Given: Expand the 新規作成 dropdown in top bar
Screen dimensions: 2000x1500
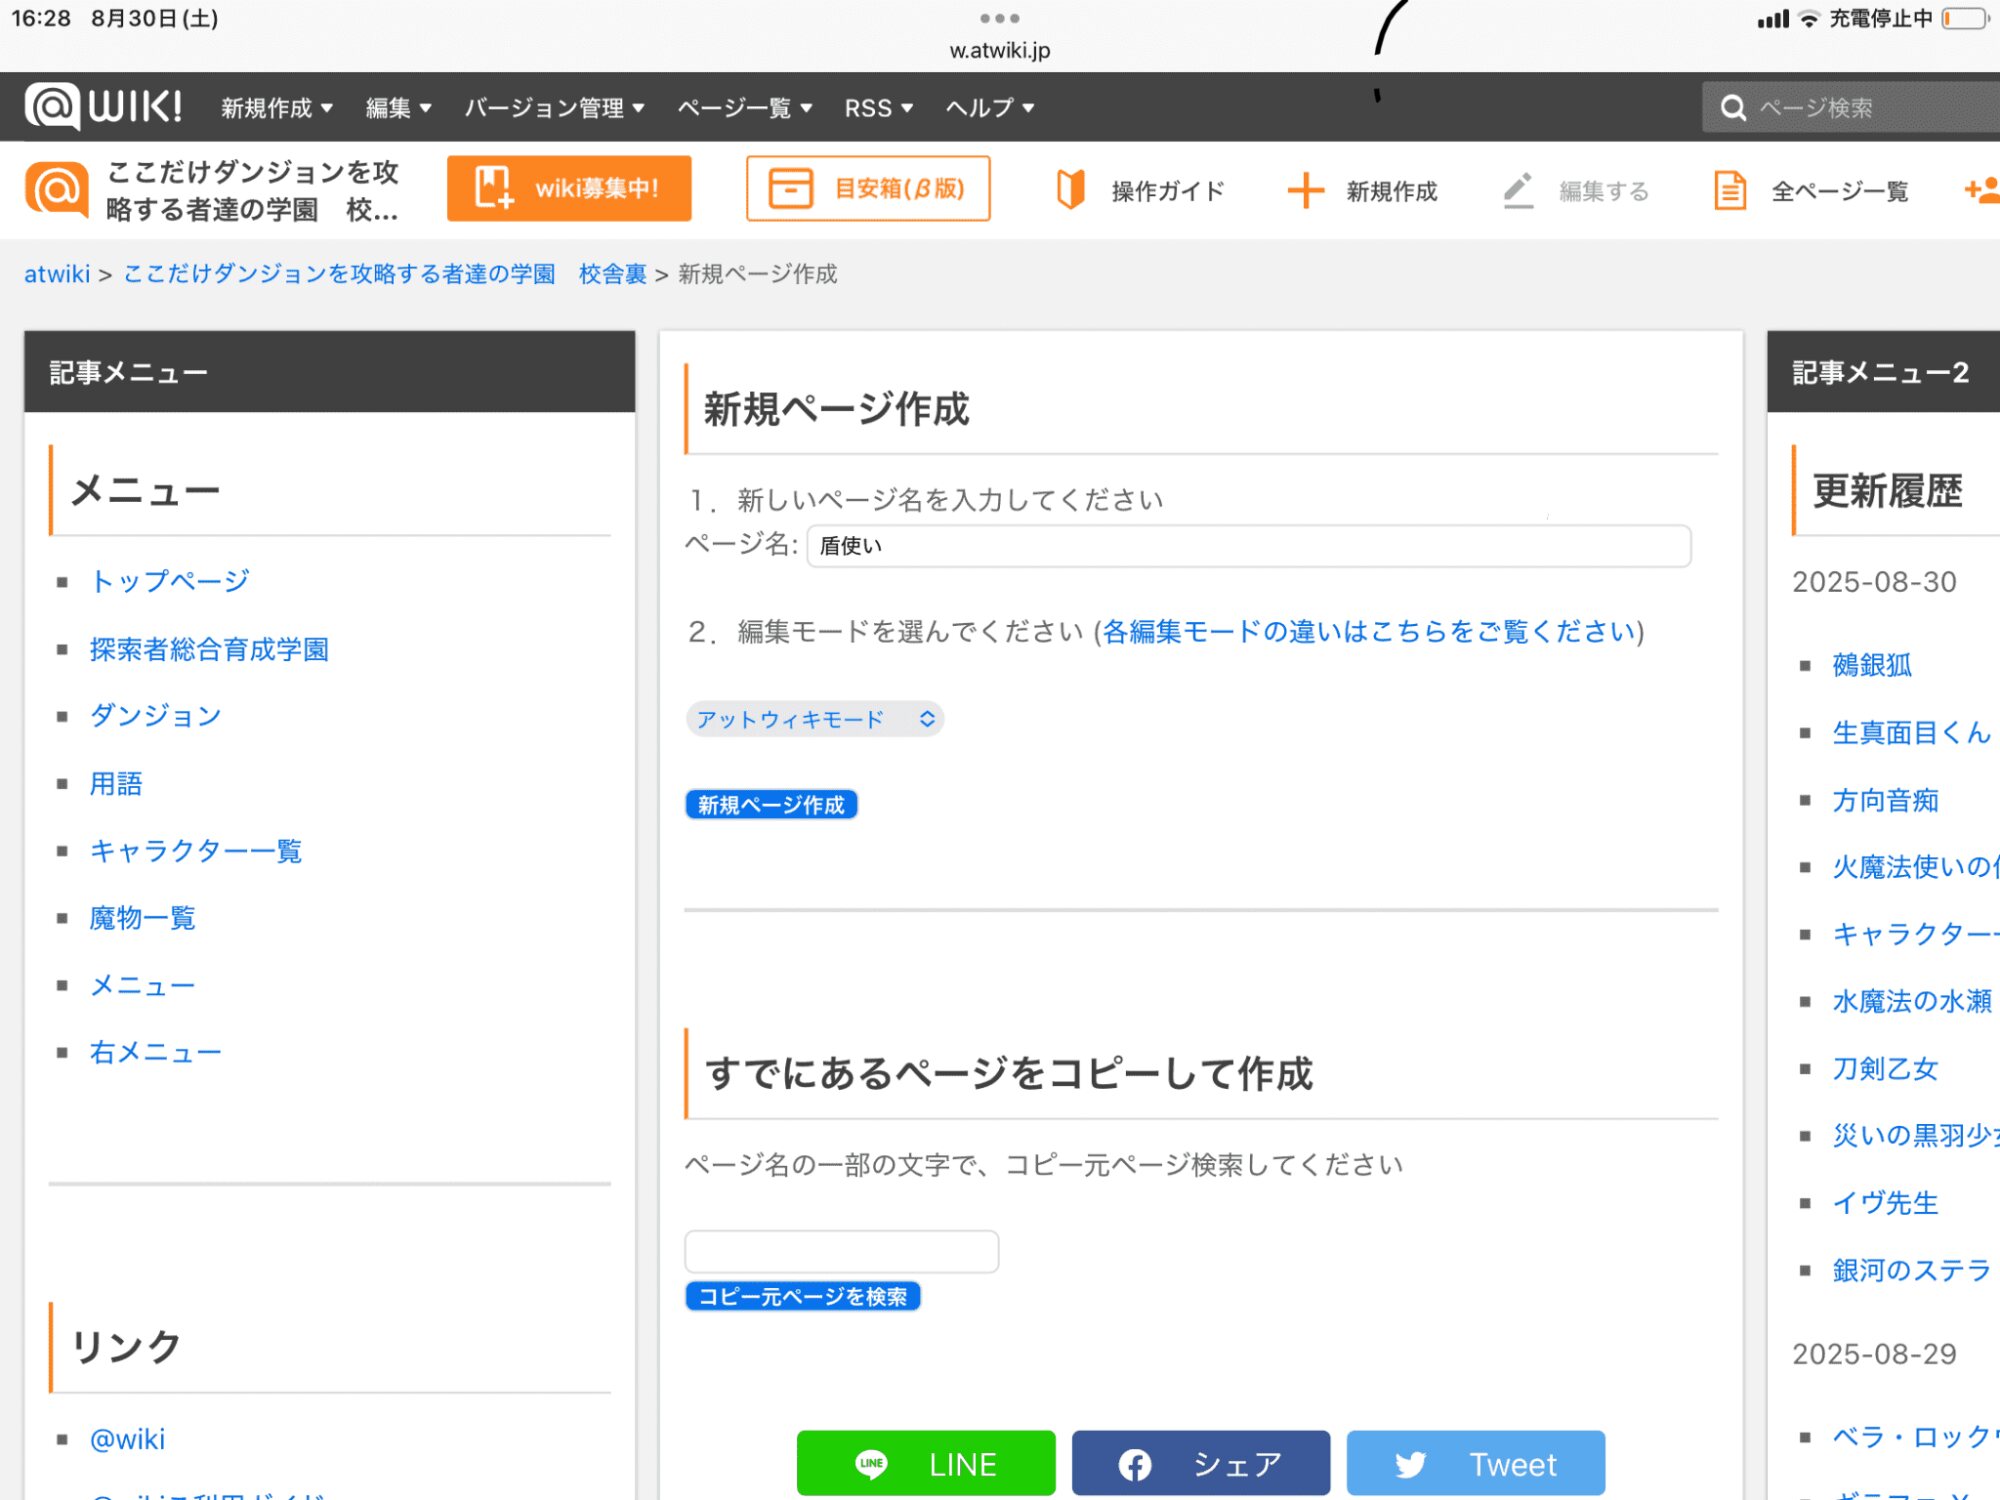Looking at the screenshot, I should tap(277, 108).
